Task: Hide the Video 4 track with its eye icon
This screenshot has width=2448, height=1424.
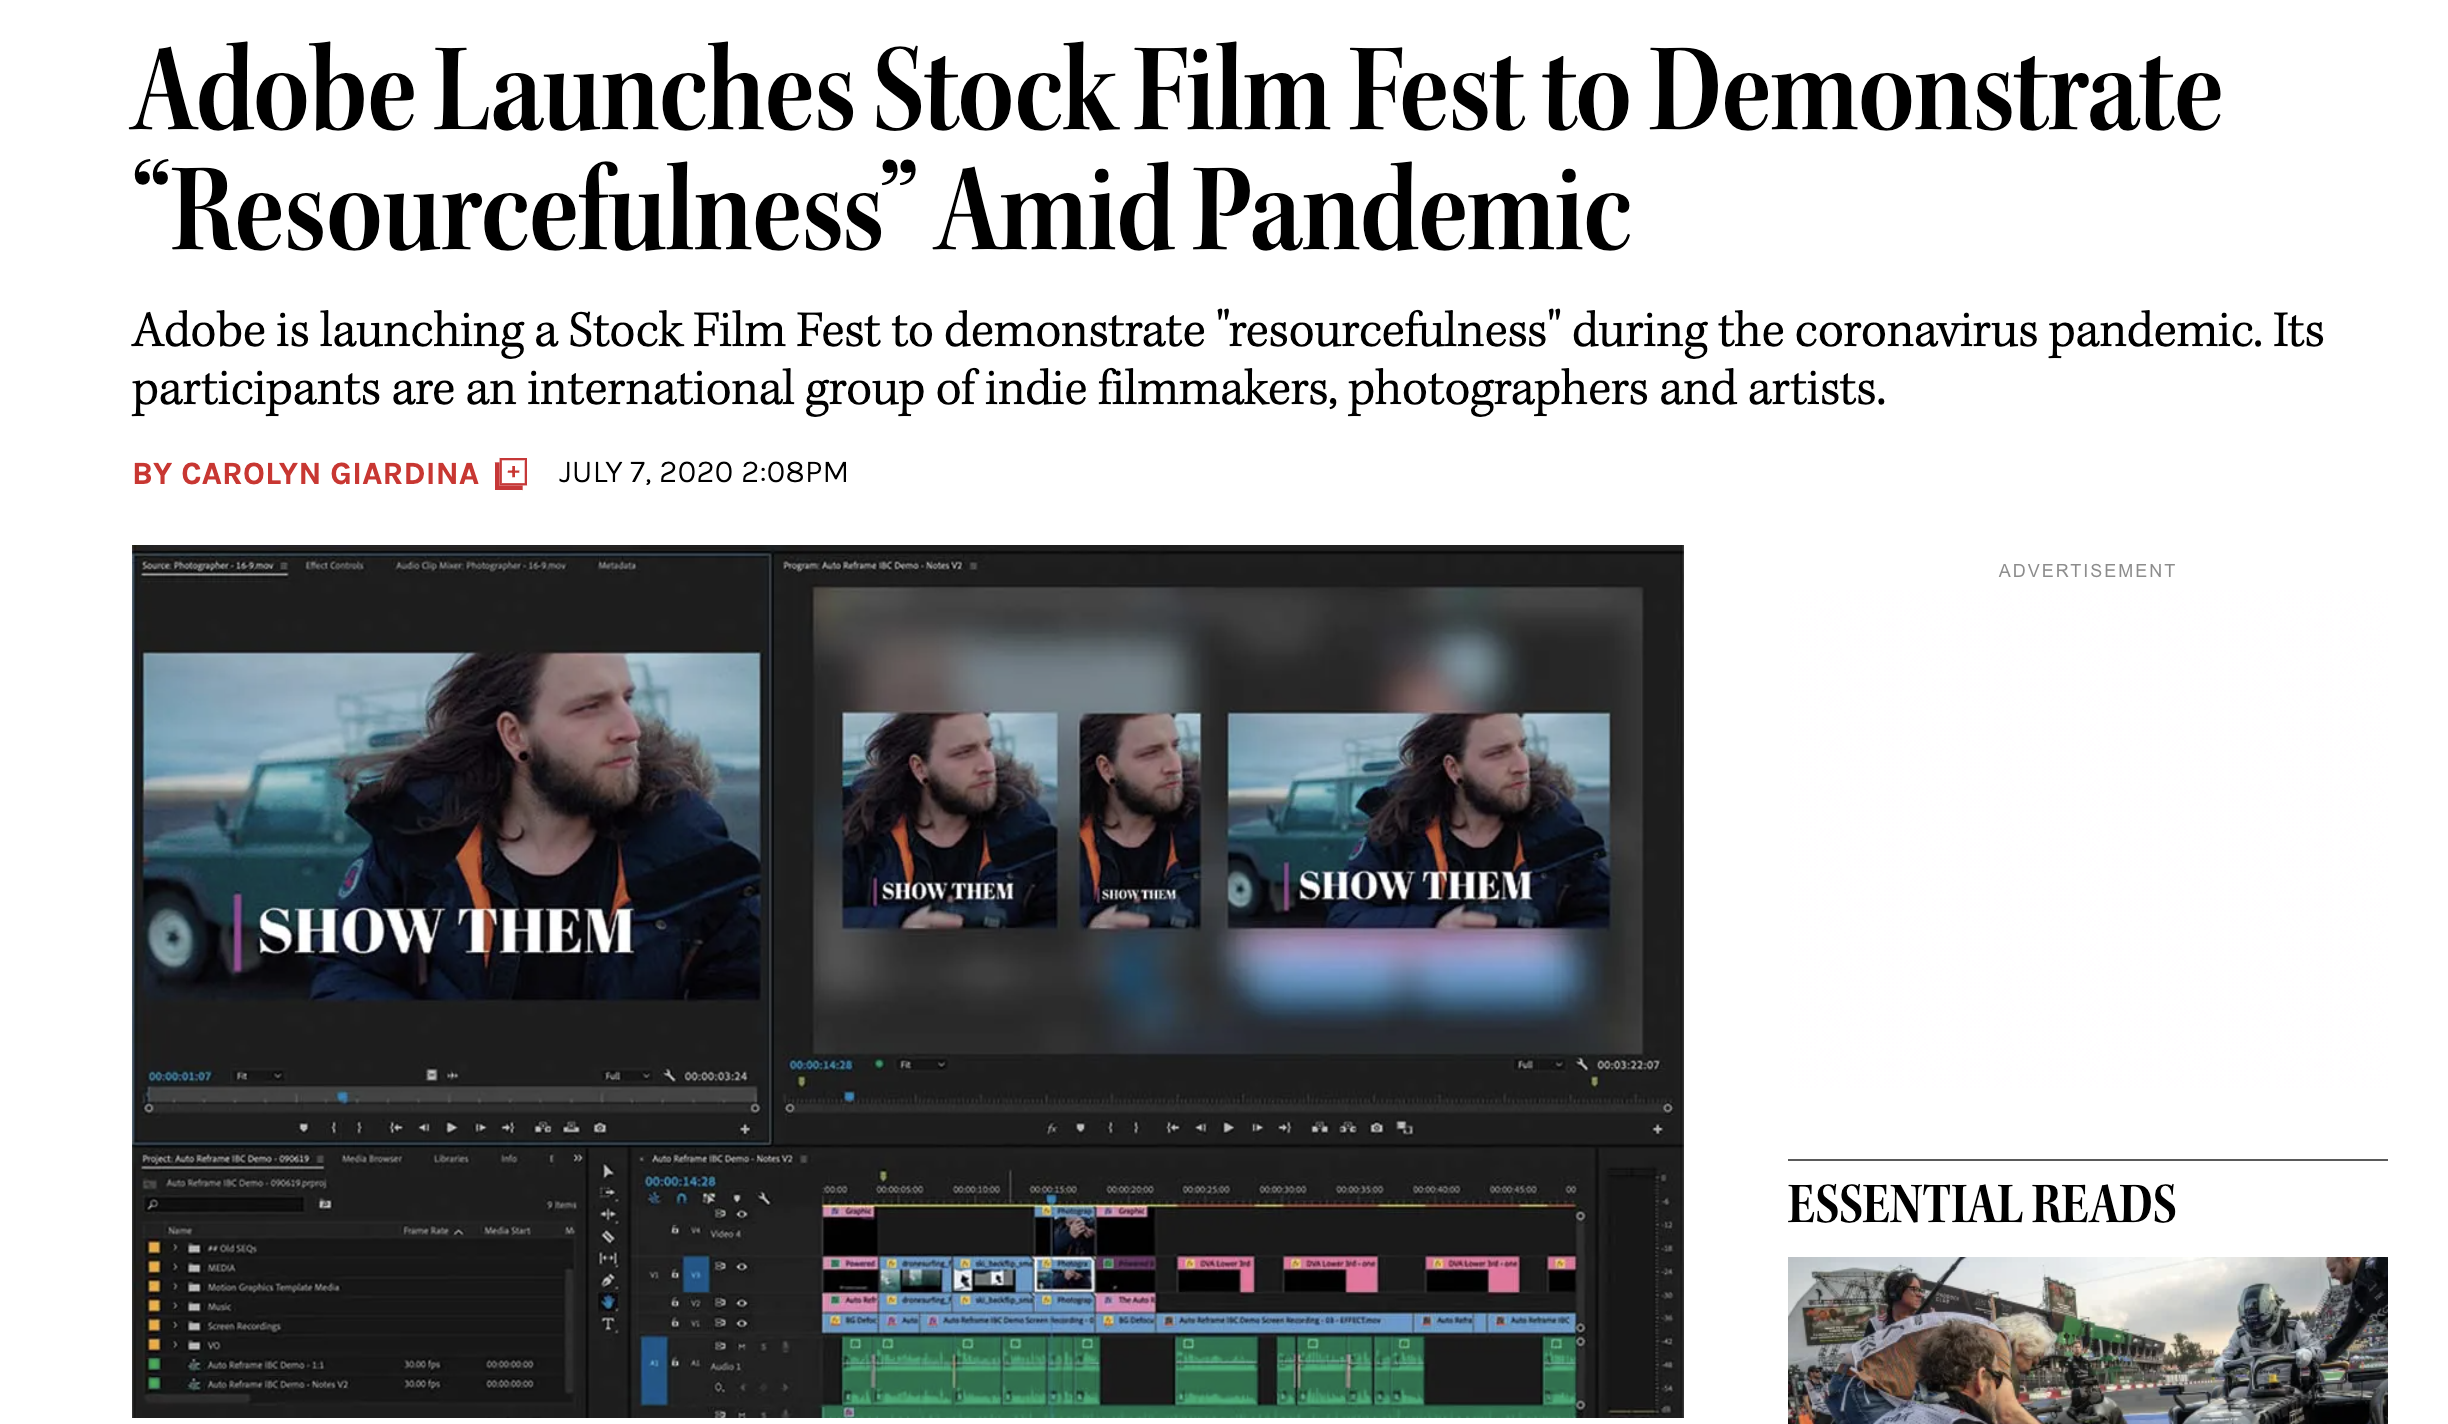Action: 742,1214
